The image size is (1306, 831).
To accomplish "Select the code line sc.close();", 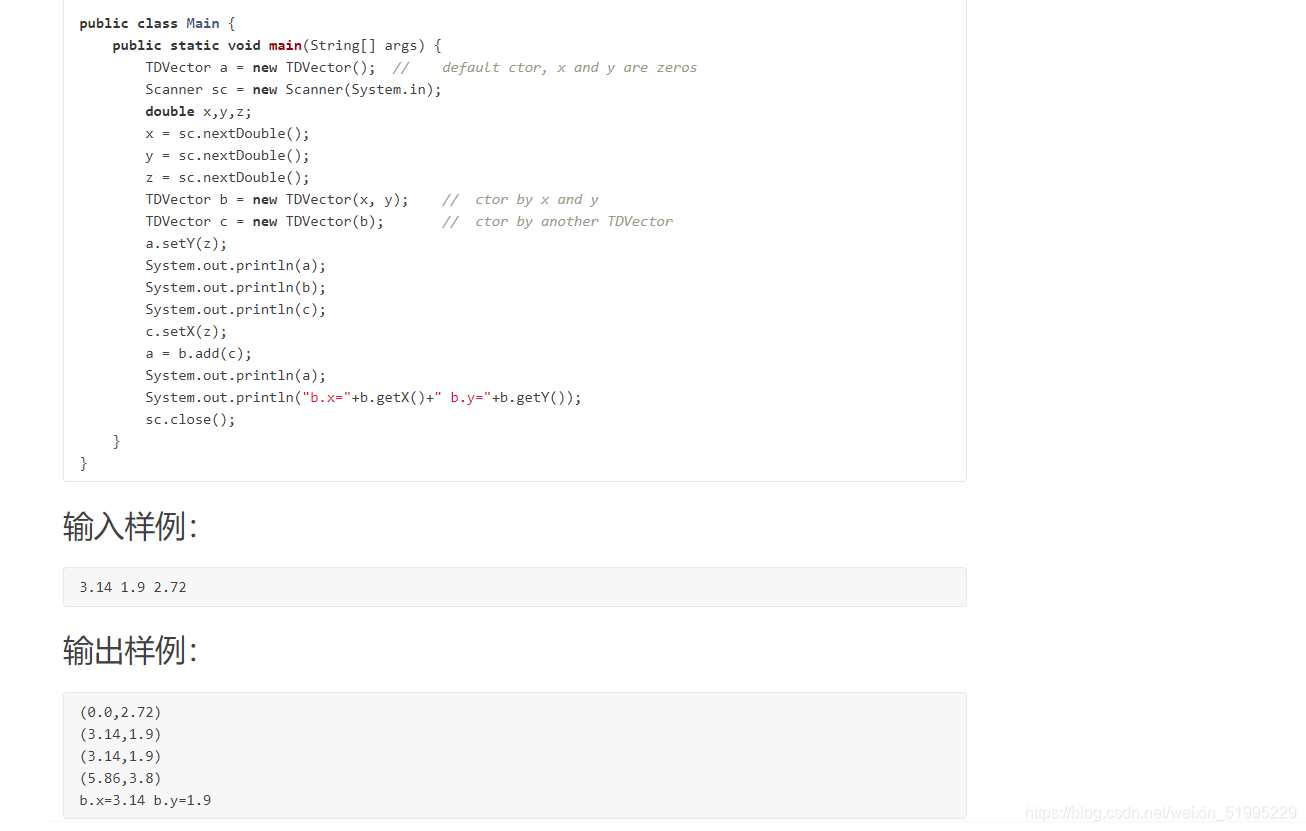I will point(190,419).
